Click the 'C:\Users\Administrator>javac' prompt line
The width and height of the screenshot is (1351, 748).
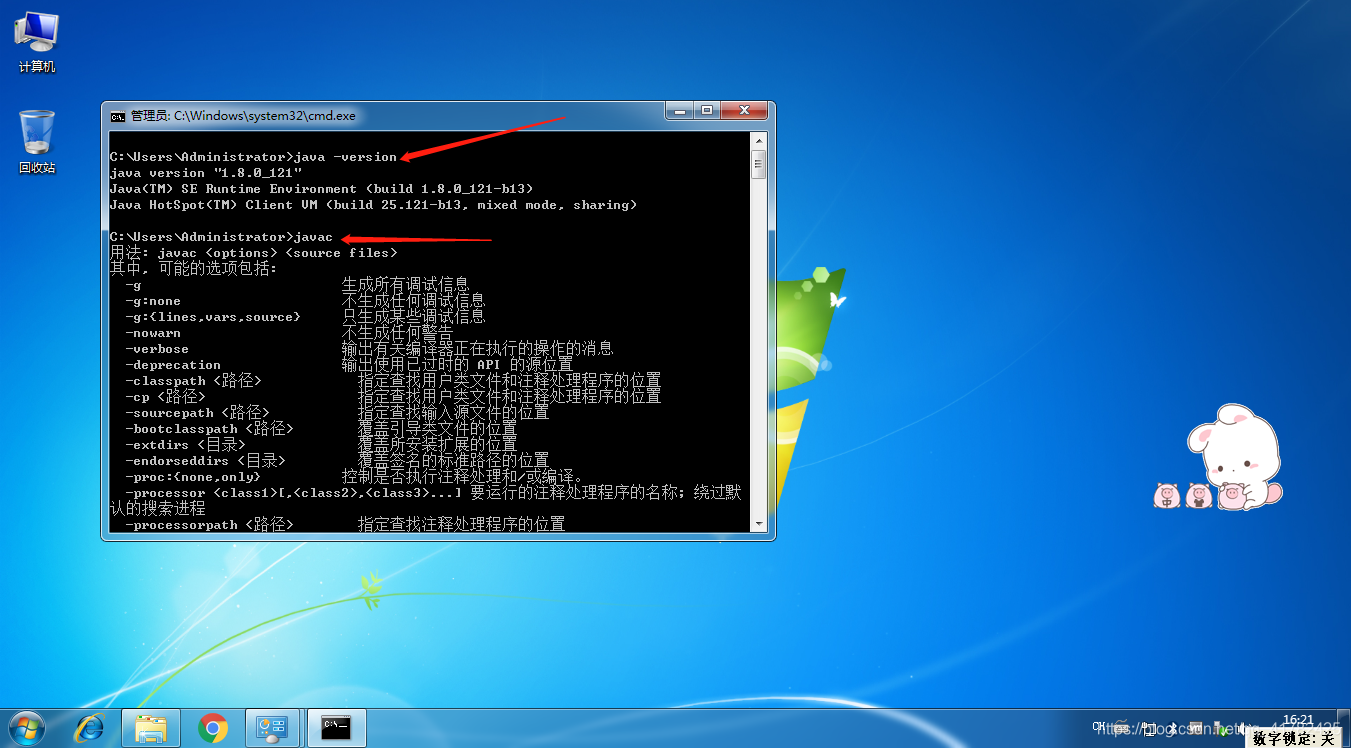(221, 237)
